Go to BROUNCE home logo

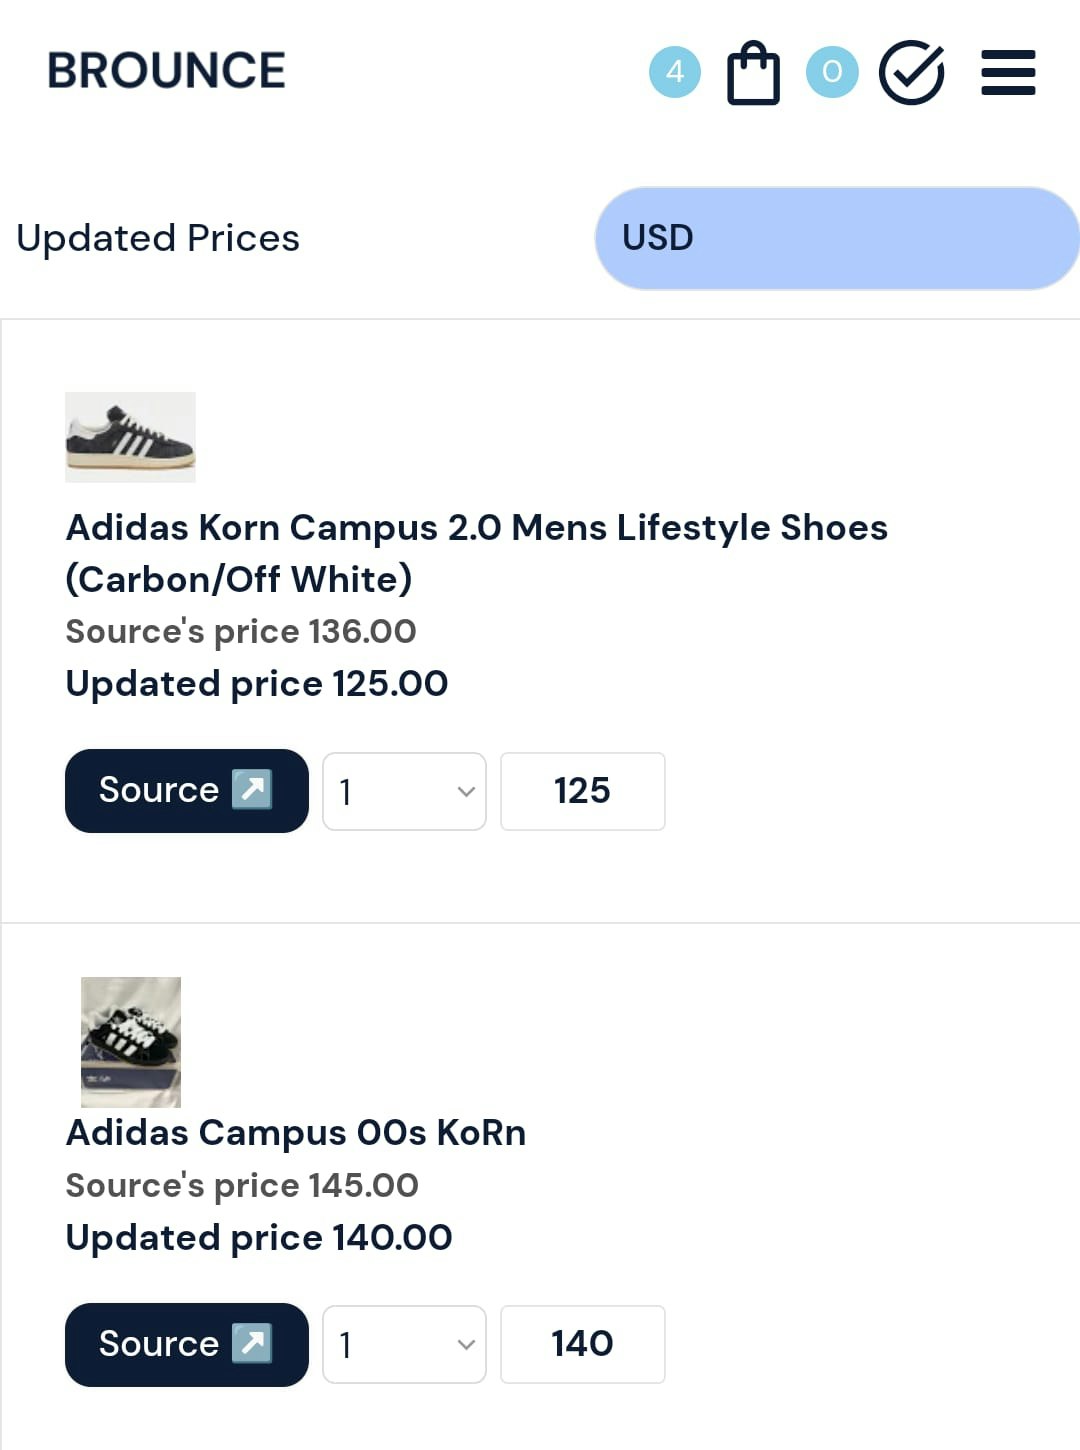coord(166,71)
